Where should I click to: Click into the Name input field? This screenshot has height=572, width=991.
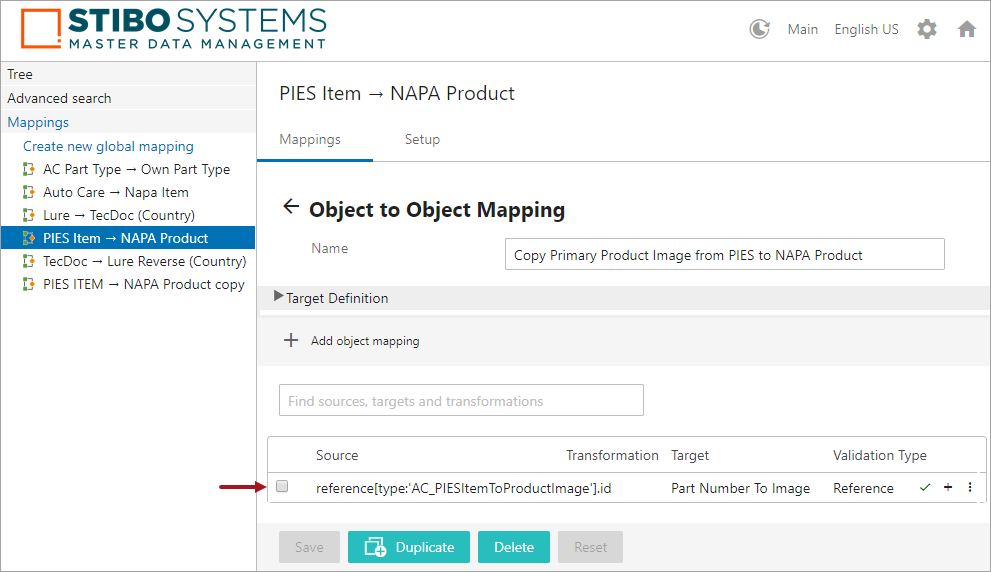725,254
